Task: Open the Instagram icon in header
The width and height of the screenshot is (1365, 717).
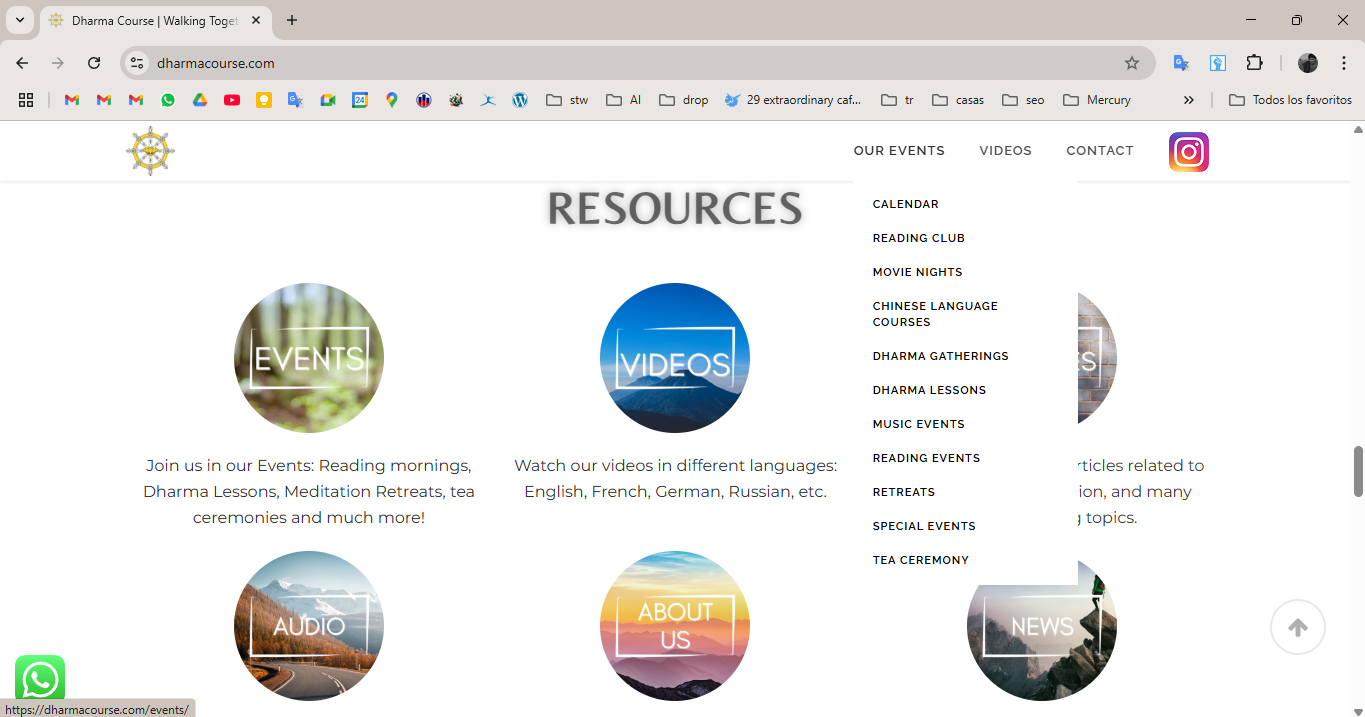Action: 1188,152
